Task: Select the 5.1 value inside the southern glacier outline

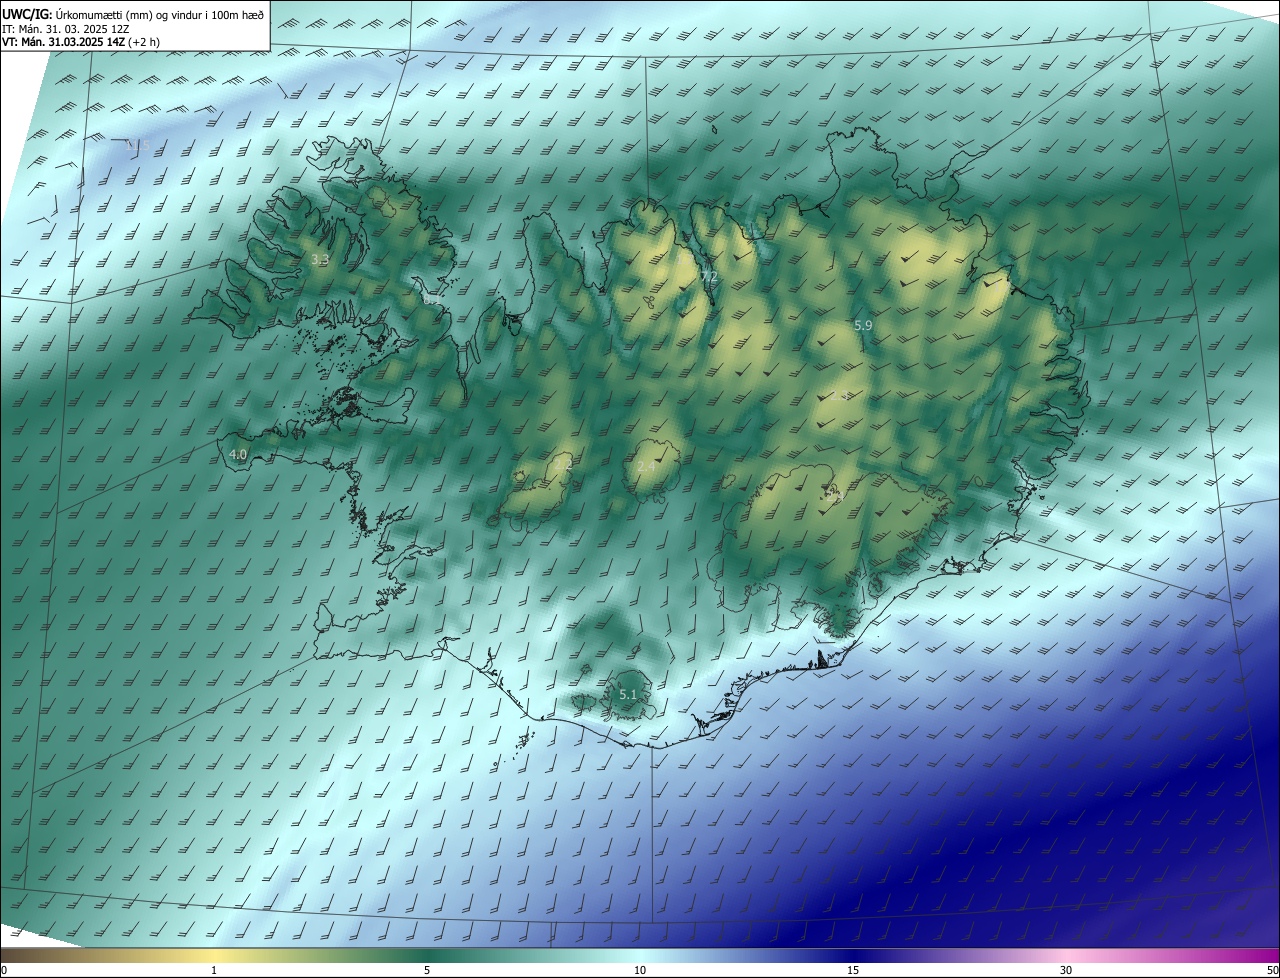Action: (628, 694)
